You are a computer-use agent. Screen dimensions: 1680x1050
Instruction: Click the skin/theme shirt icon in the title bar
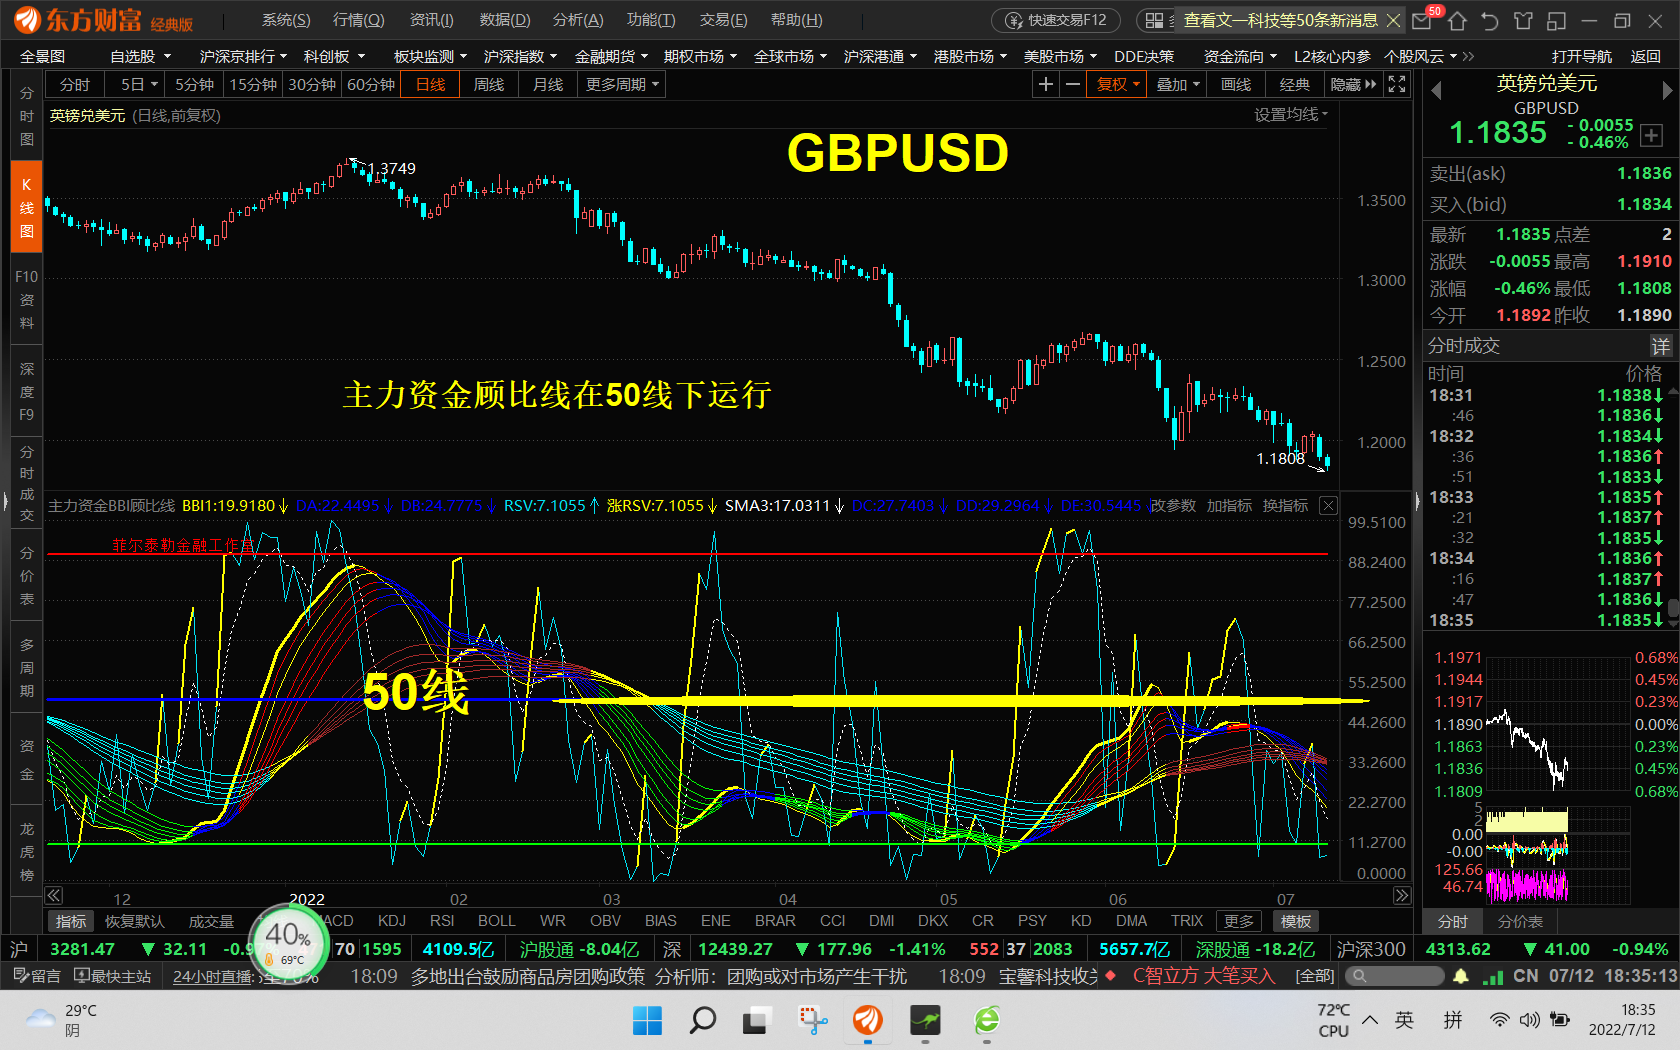(x=1523, y=20)
